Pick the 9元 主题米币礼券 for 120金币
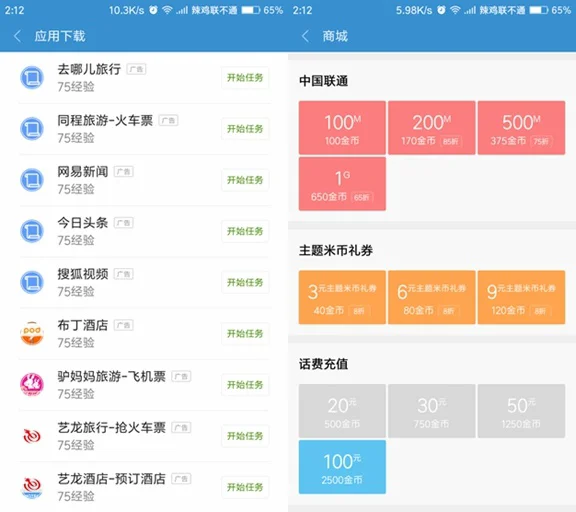Image resolution: width=576 pixels, height=512 pixels. point(521,298)
